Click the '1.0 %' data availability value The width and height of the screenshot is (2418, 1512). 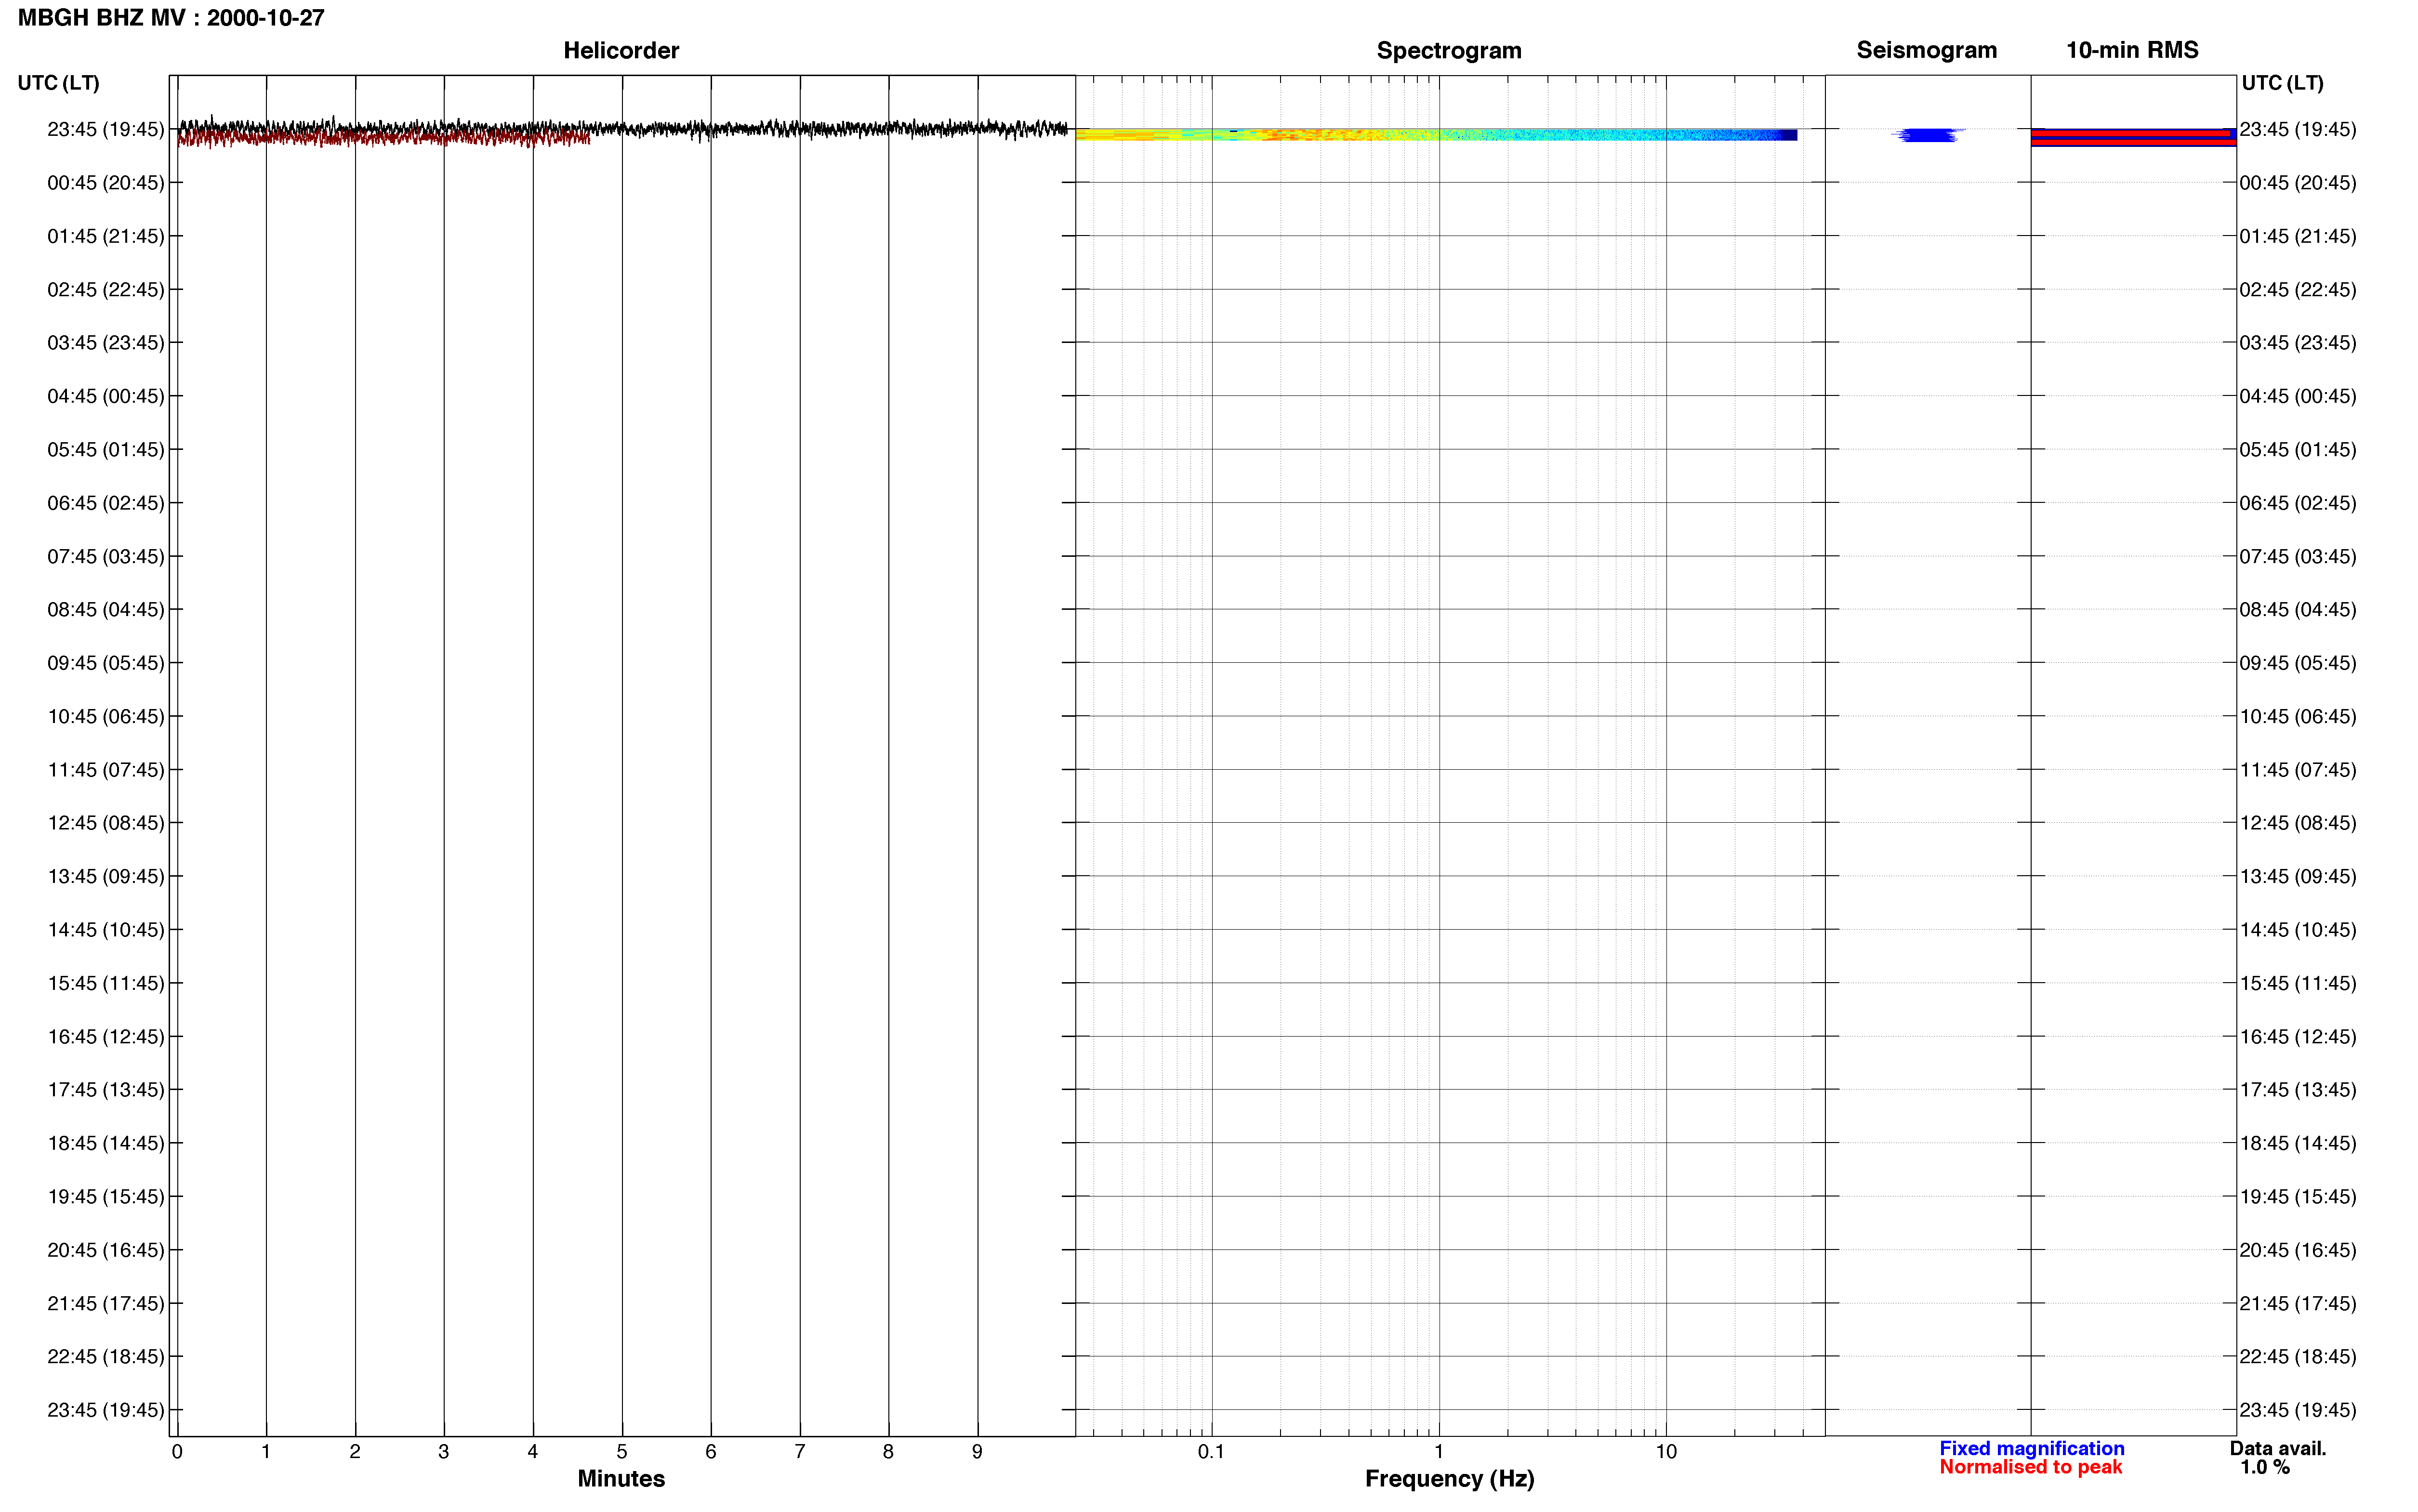pyautogui.click(x=2264, y=1467)
